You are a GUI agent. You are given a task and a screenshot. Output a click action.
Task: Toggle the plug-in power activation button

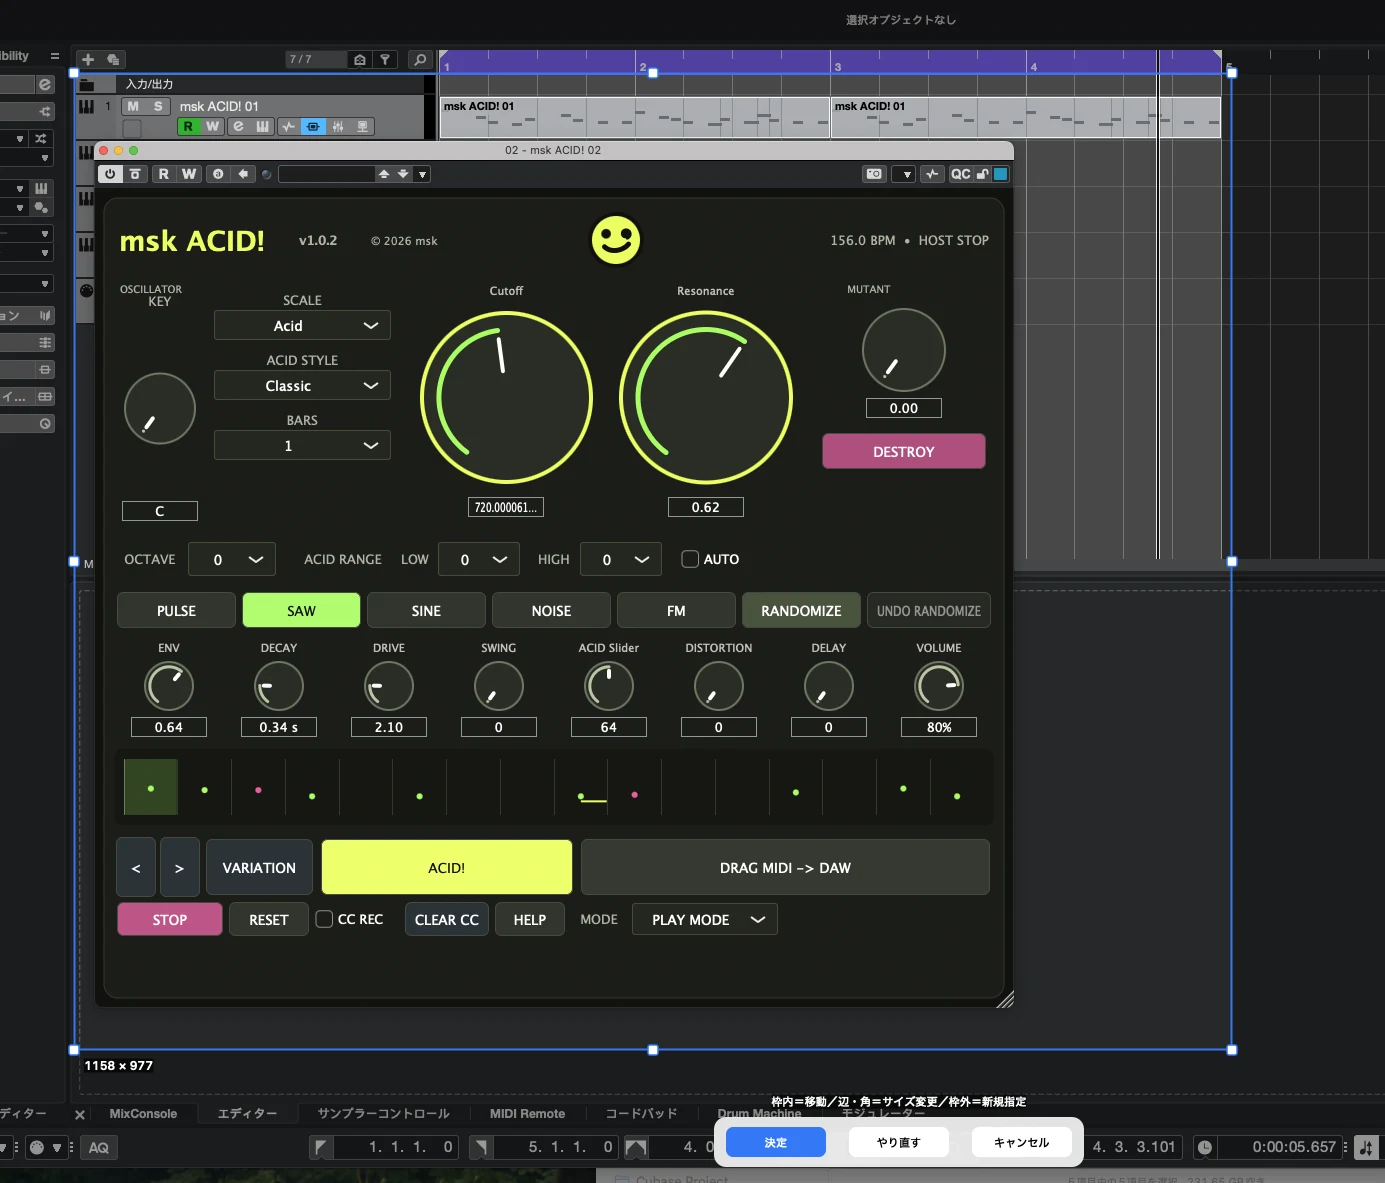click(110, 174)
